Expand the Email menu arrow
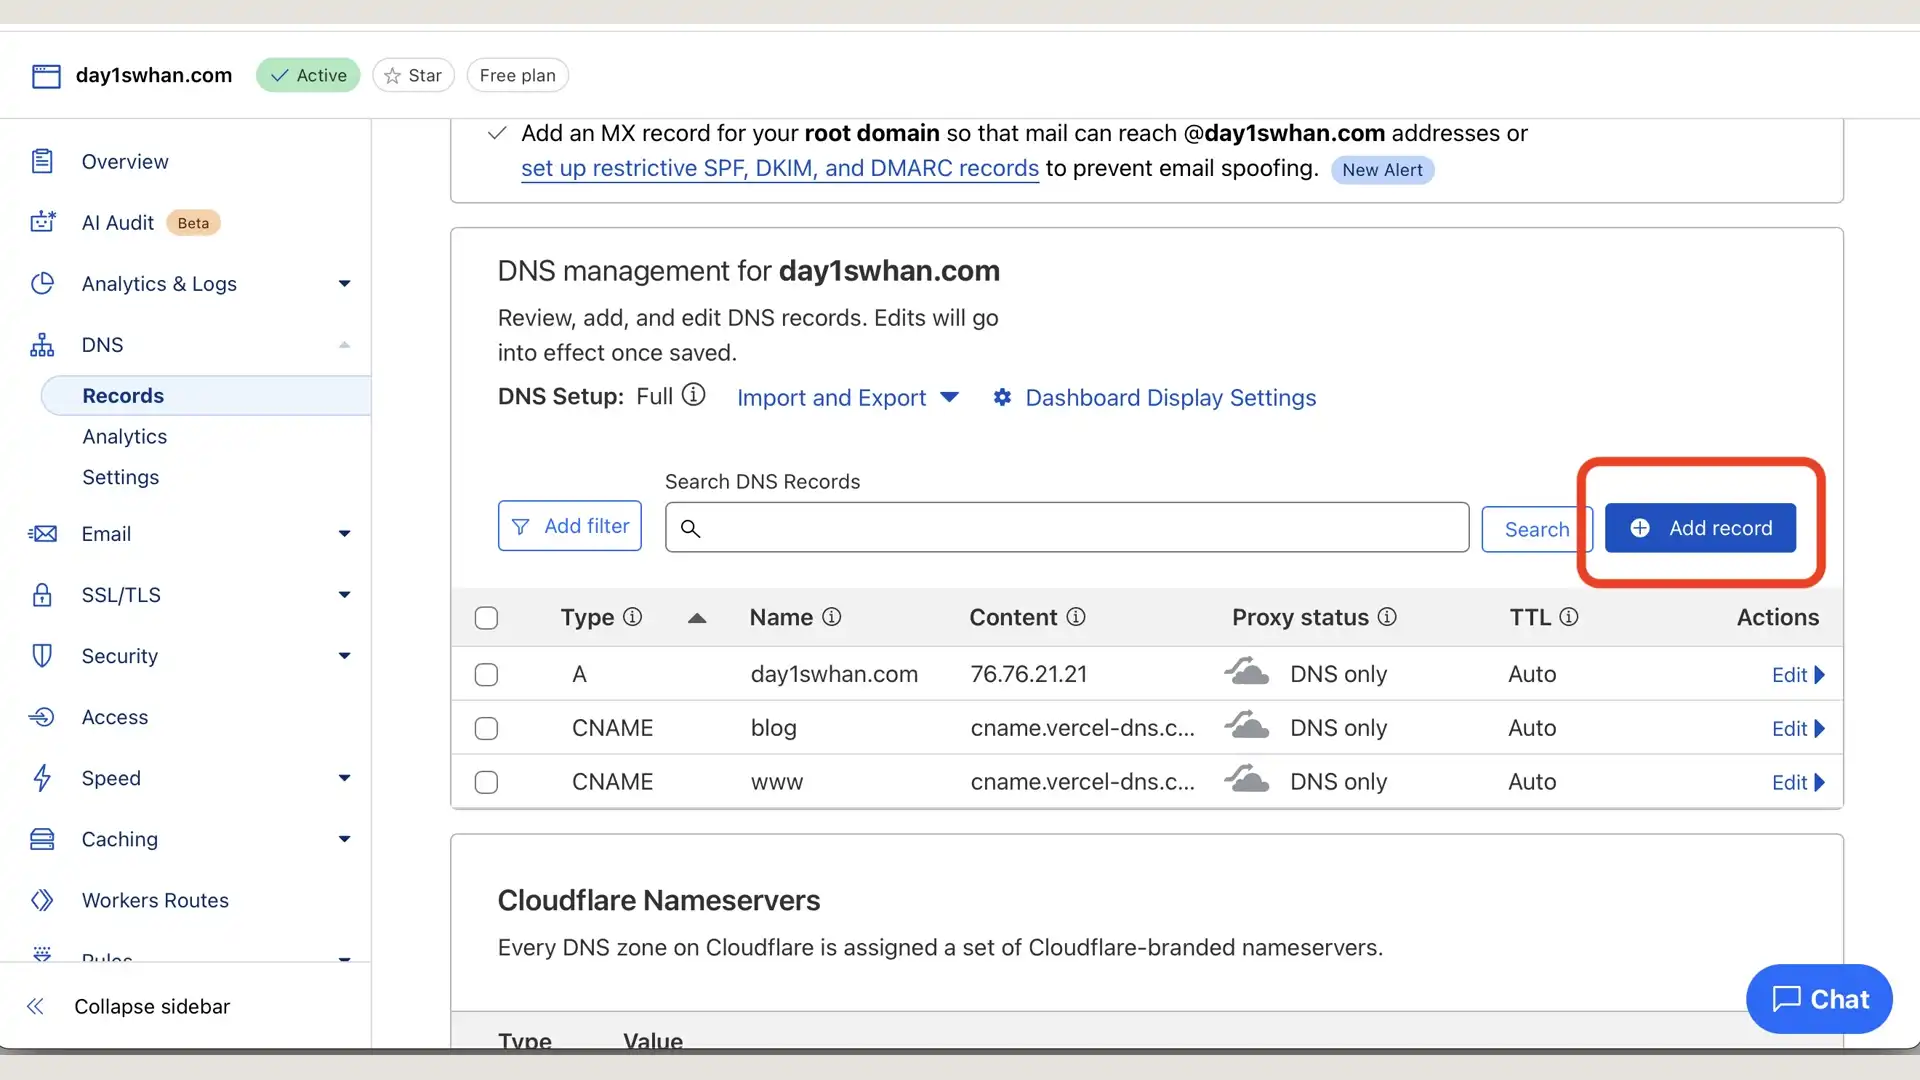This screenshot has height=1080, width=1920. click(x=344, y=534)
